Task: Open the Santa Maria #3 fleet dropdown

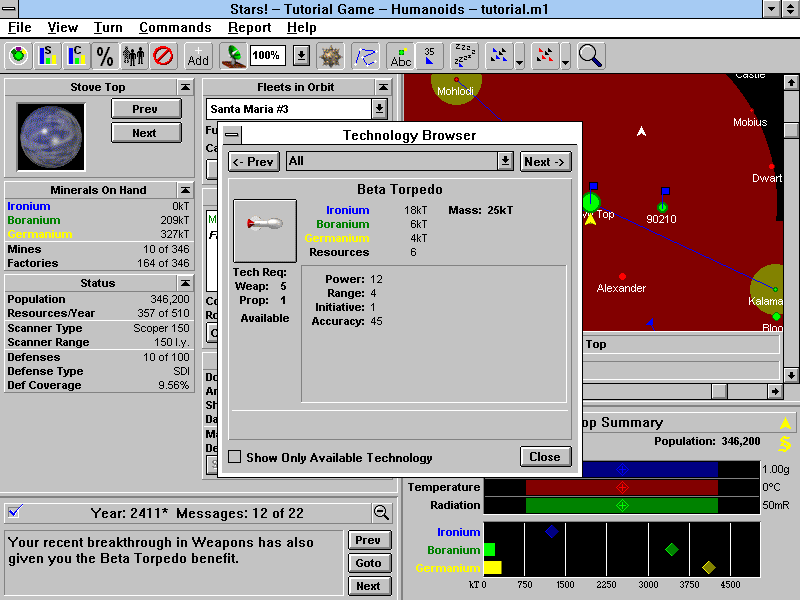Action: click(x=379, y=109)
